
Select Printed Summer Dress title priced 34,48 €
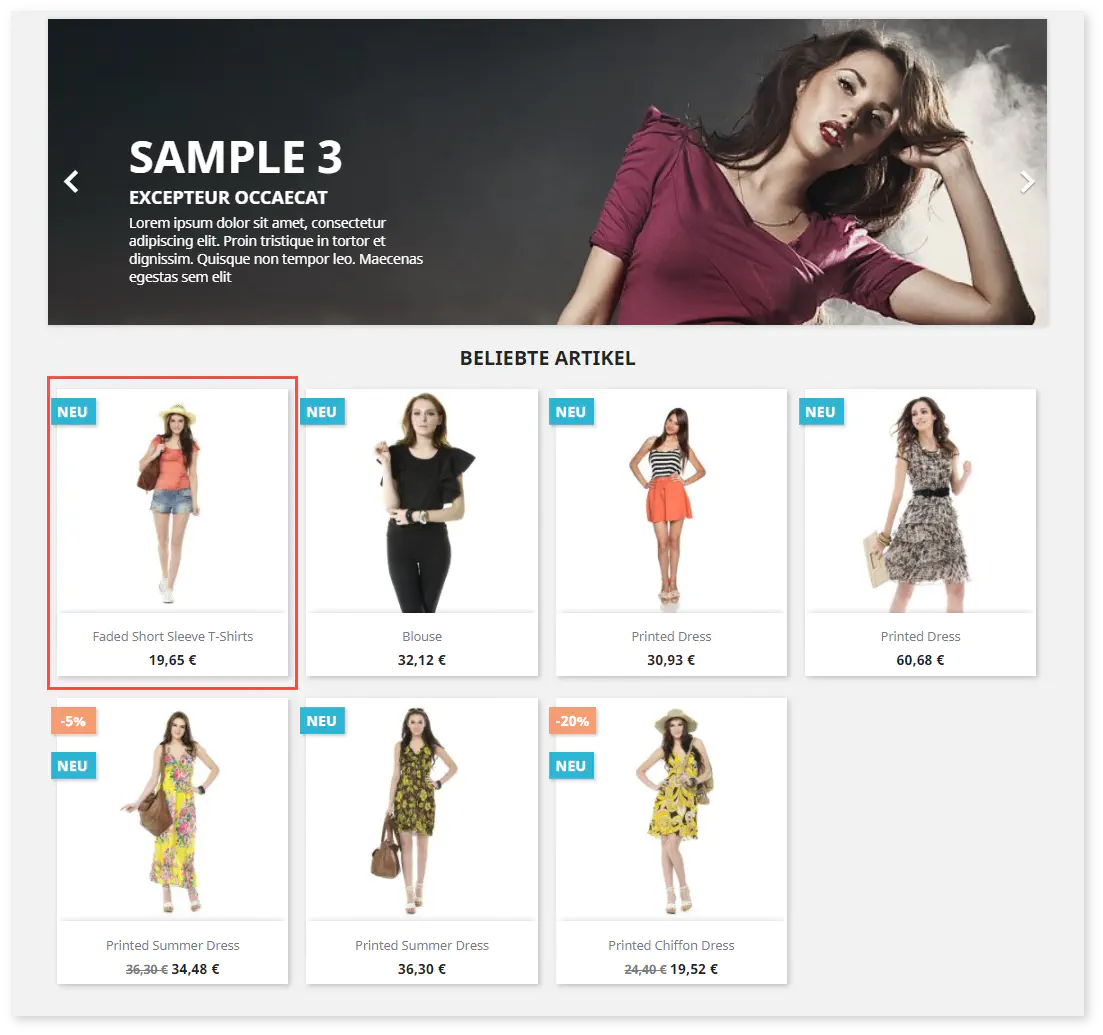pyautogui.click(x=173, y=945)
